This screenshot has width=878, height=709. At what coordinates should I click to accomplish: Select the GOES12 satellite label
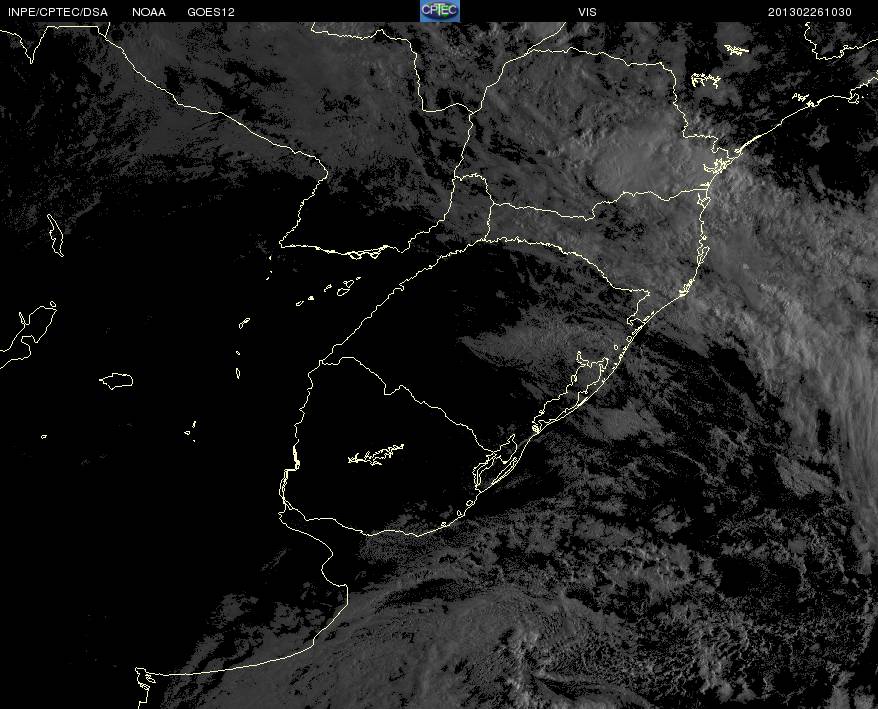coord(211,12)
